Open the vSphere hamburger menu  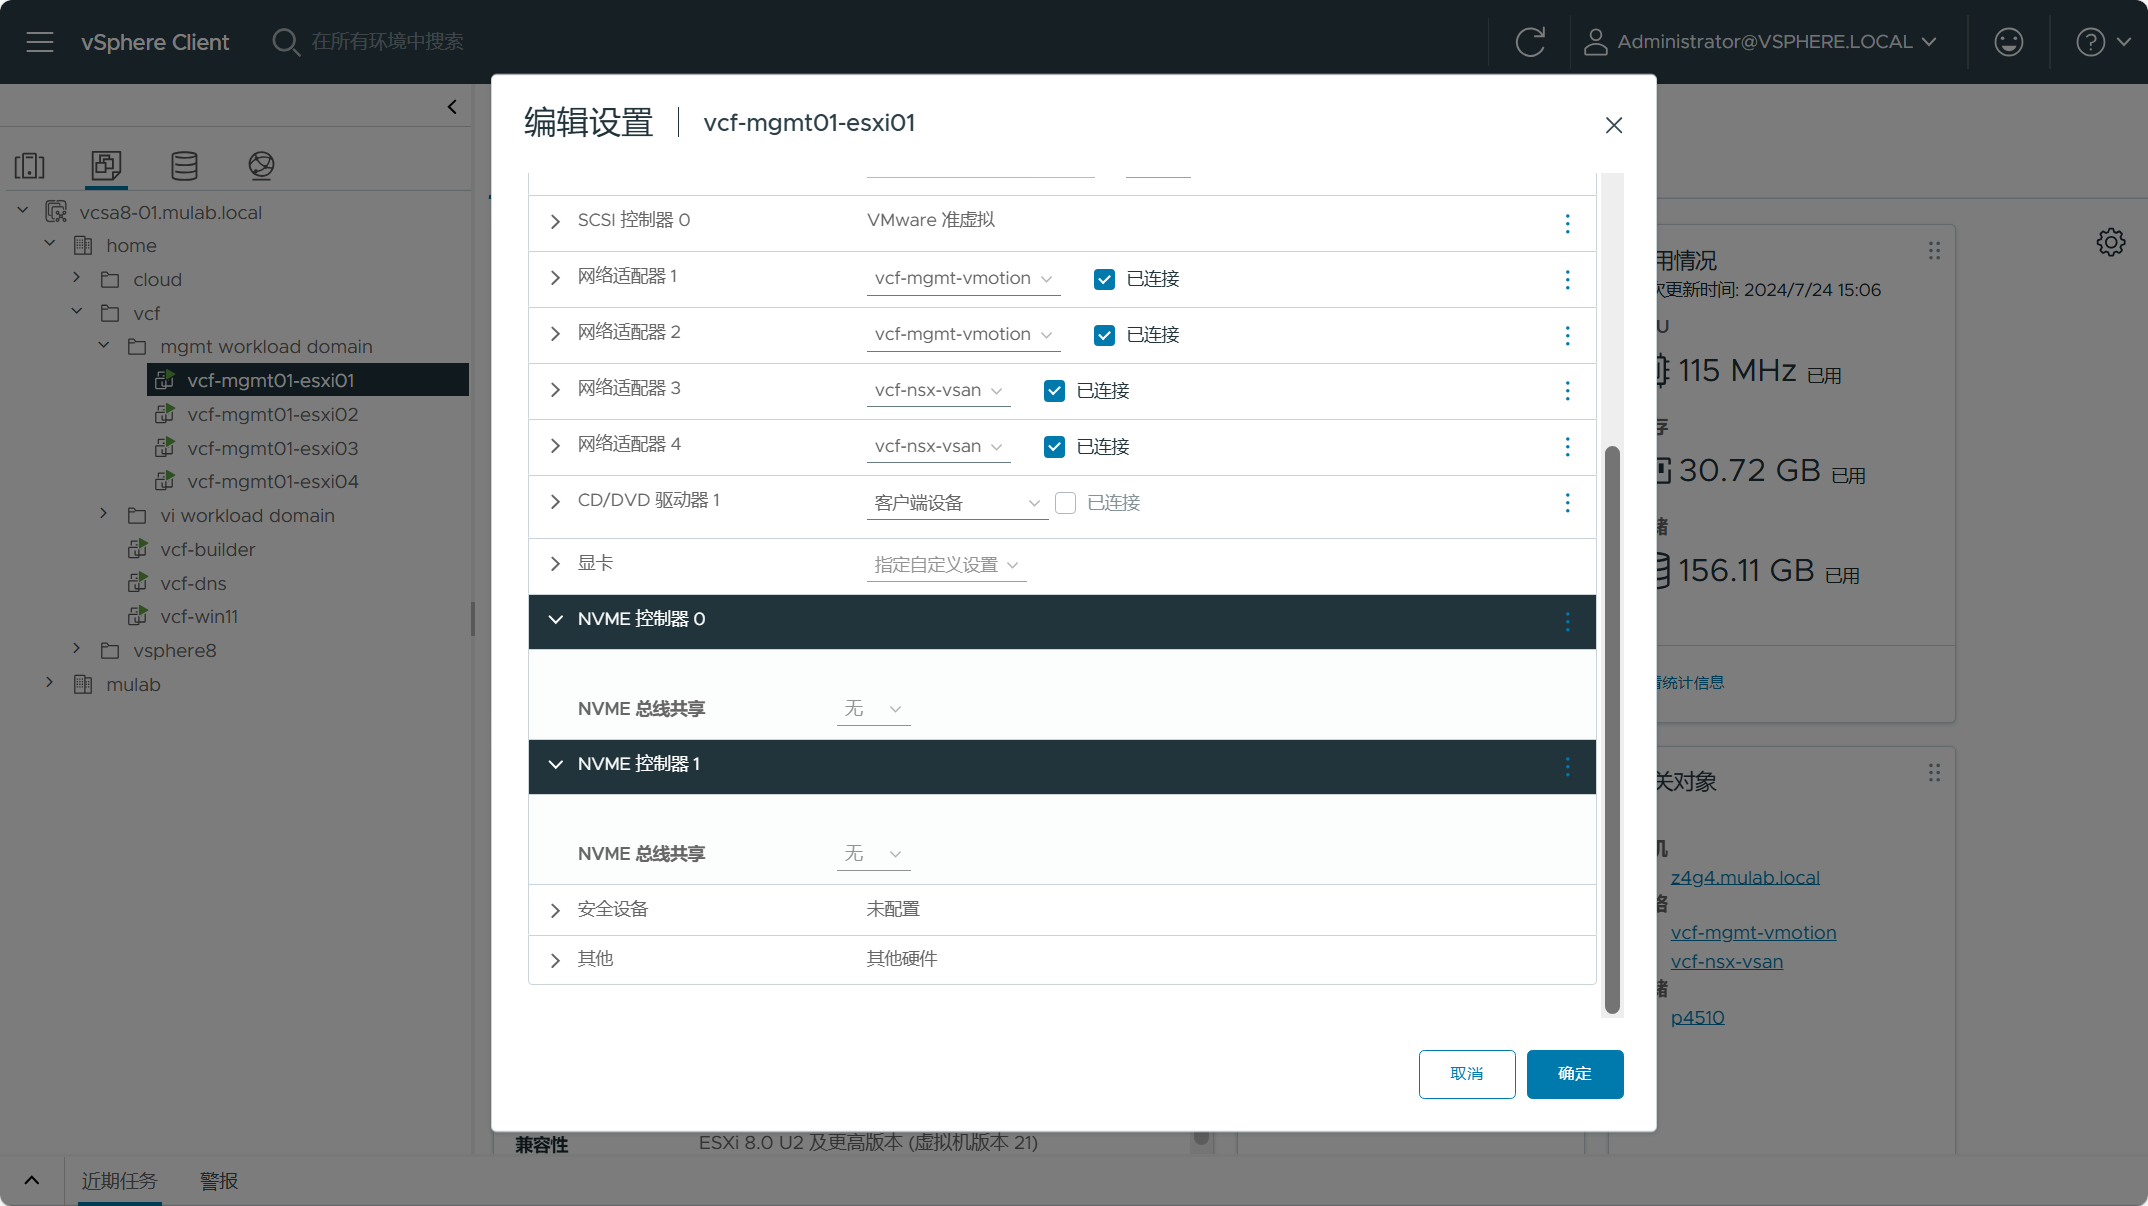(40, 42)
